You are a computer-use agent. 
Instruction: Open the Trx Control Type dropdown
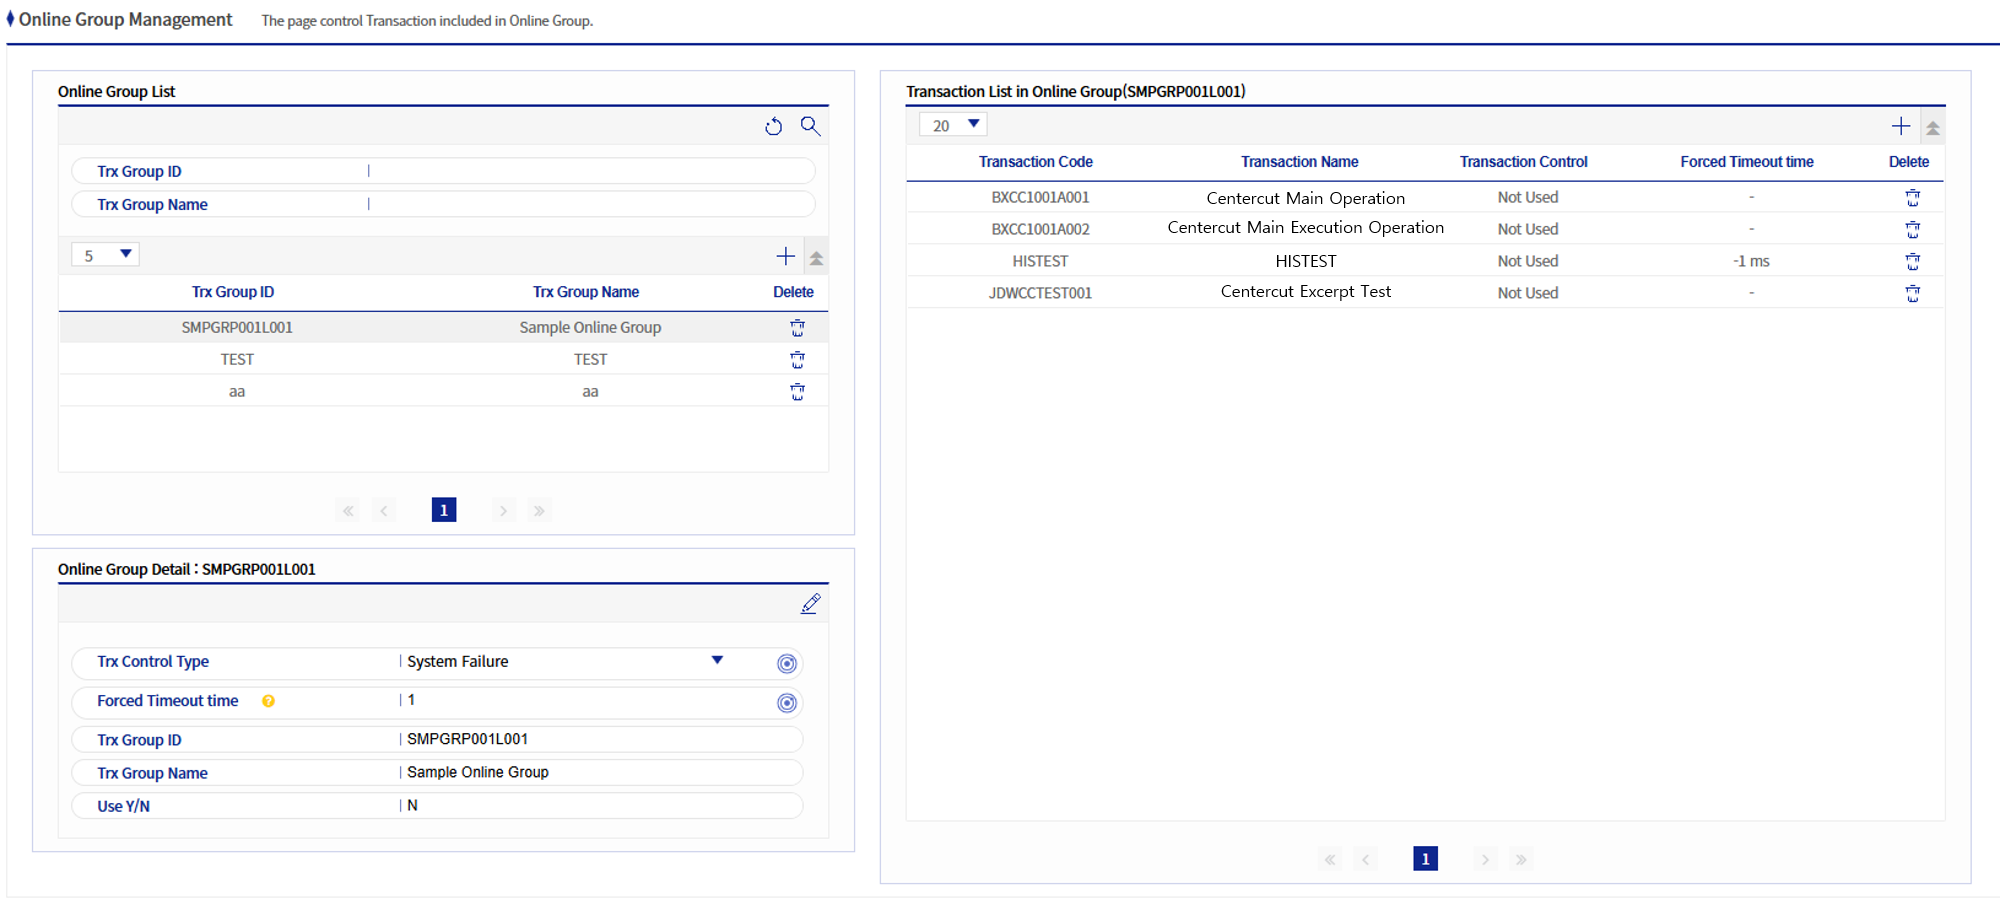[x=716, y=661]
